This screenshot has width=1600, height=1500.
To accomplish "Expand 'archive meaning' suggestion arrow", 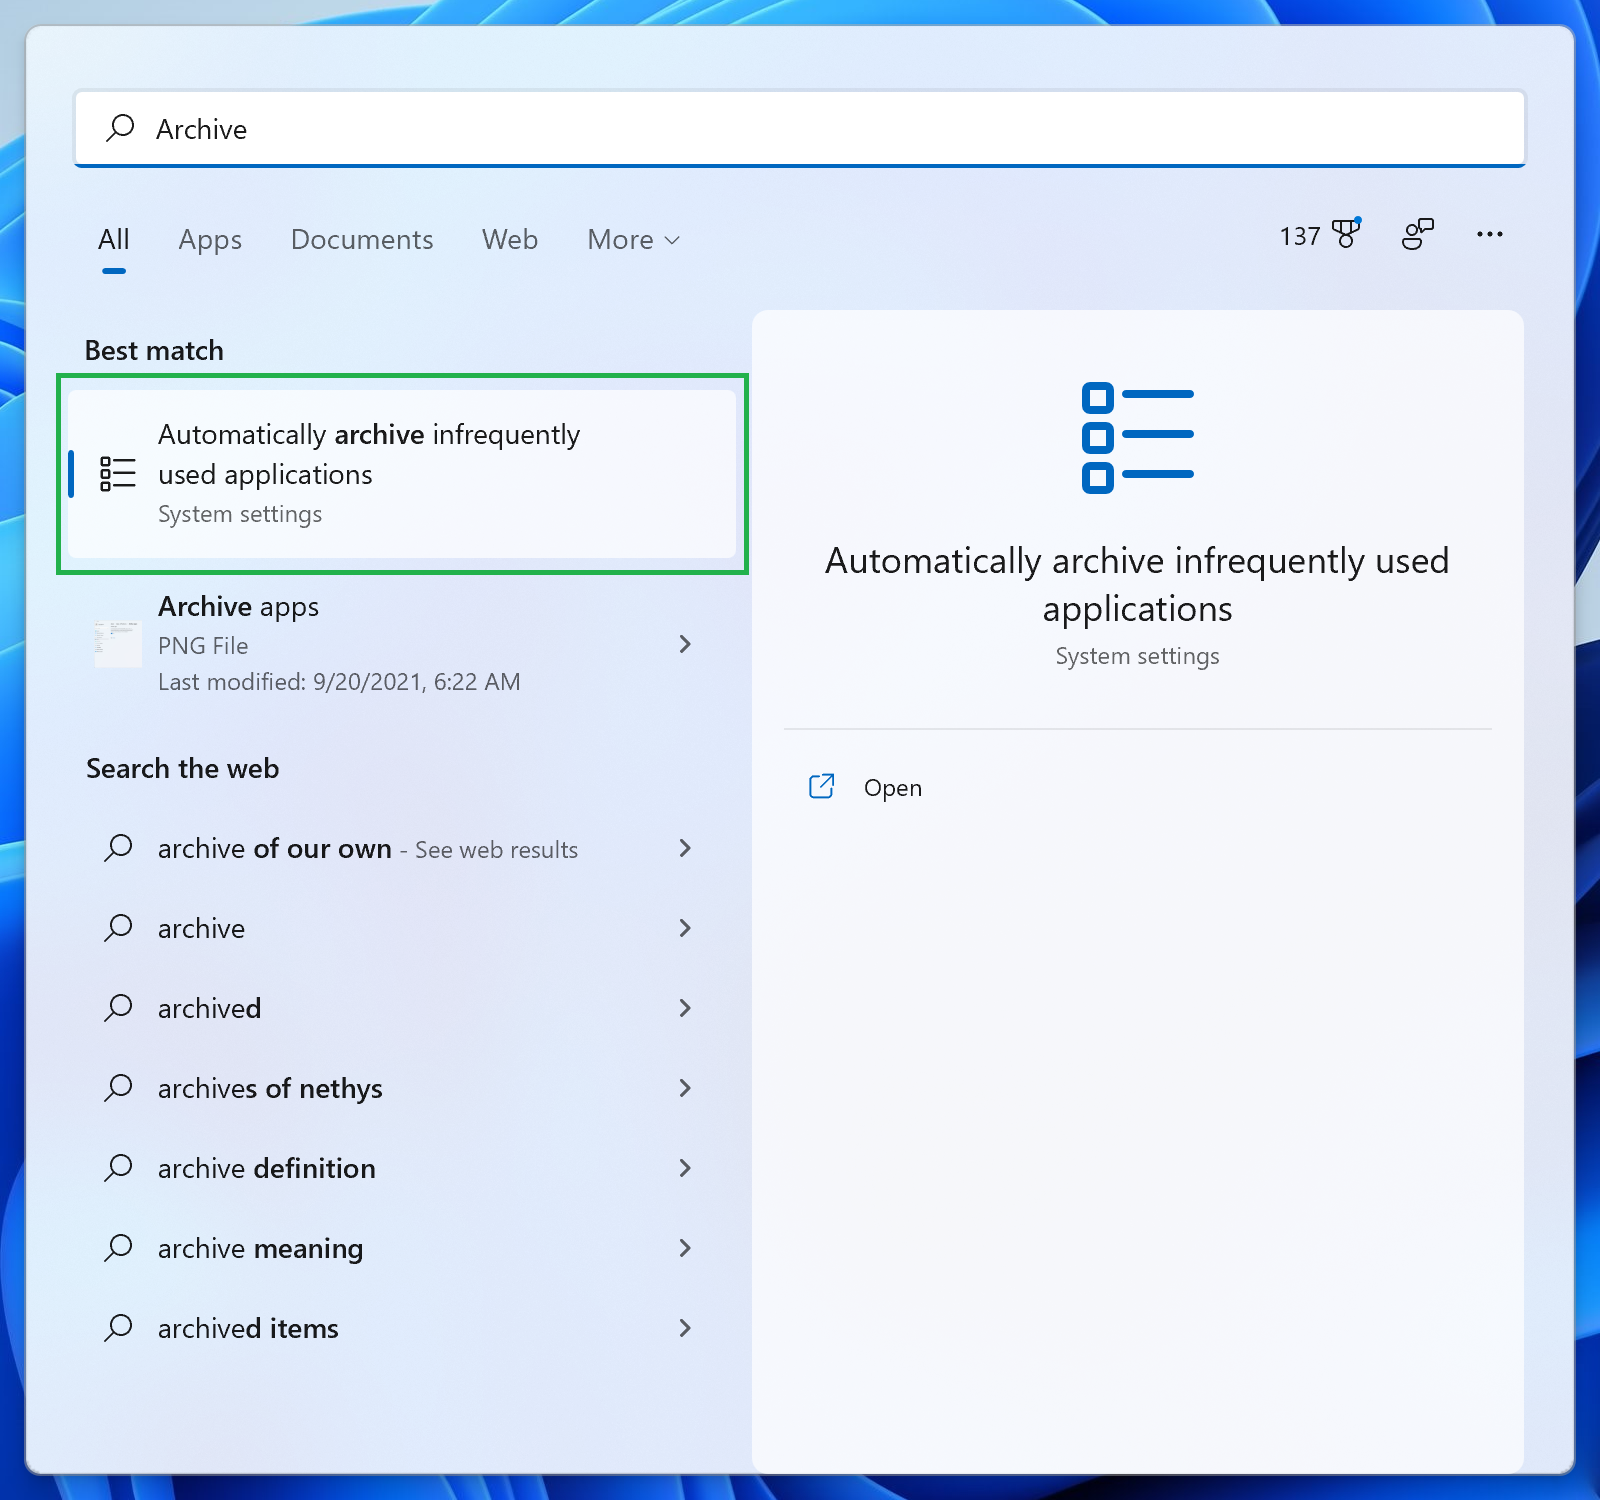I will (685, 1248).
